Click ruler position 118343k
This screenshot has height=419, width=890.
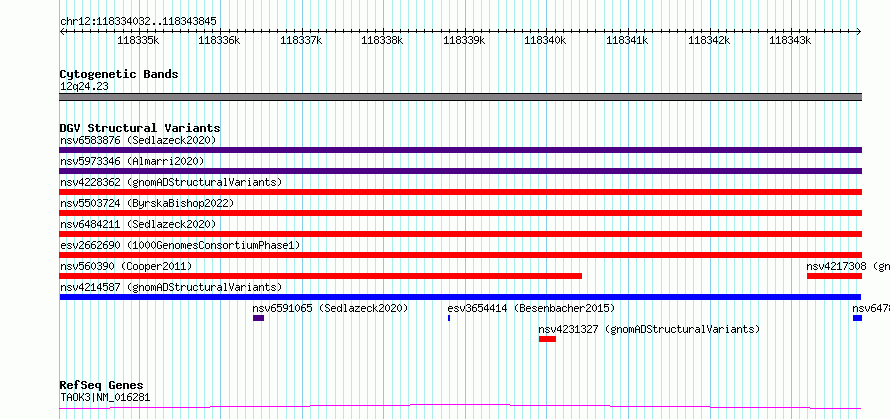pyautogui.click(x=790, y=40)
